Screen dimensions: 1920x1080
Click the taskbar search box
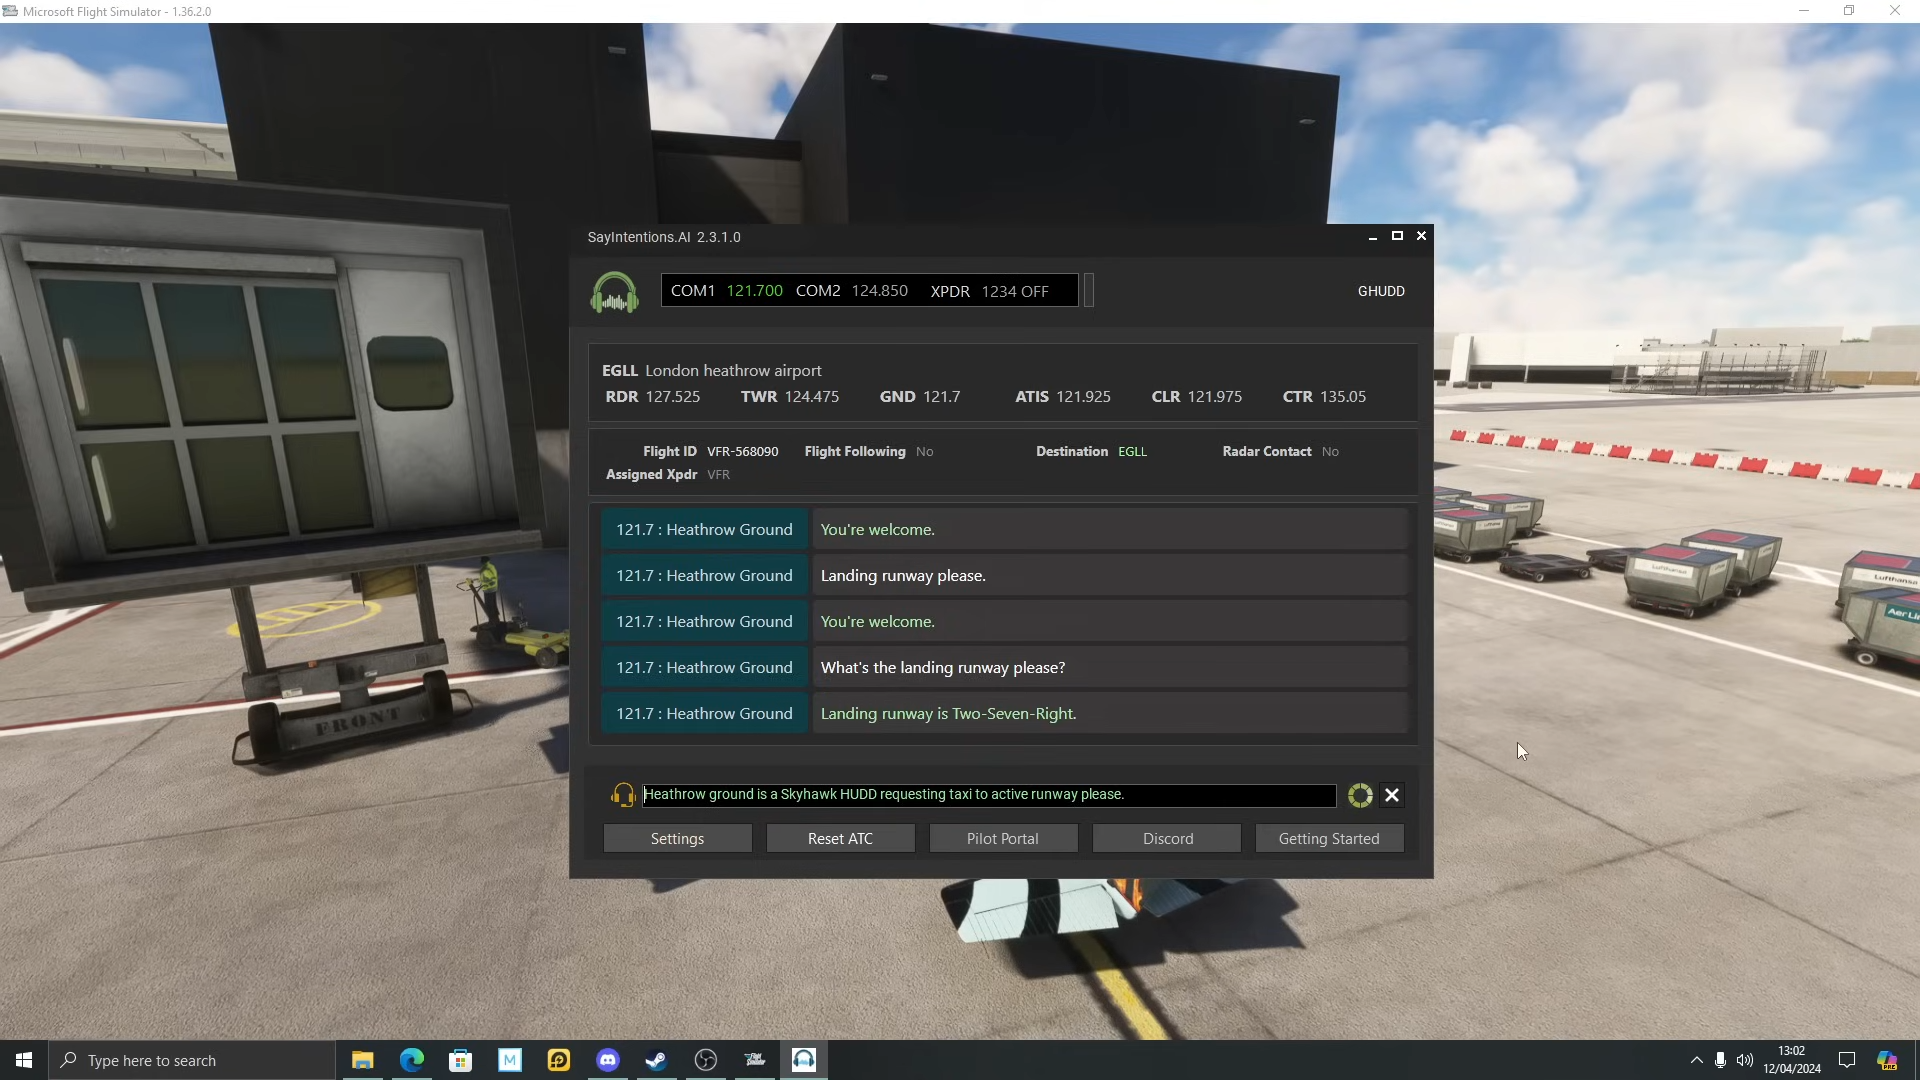[192, 1060]
